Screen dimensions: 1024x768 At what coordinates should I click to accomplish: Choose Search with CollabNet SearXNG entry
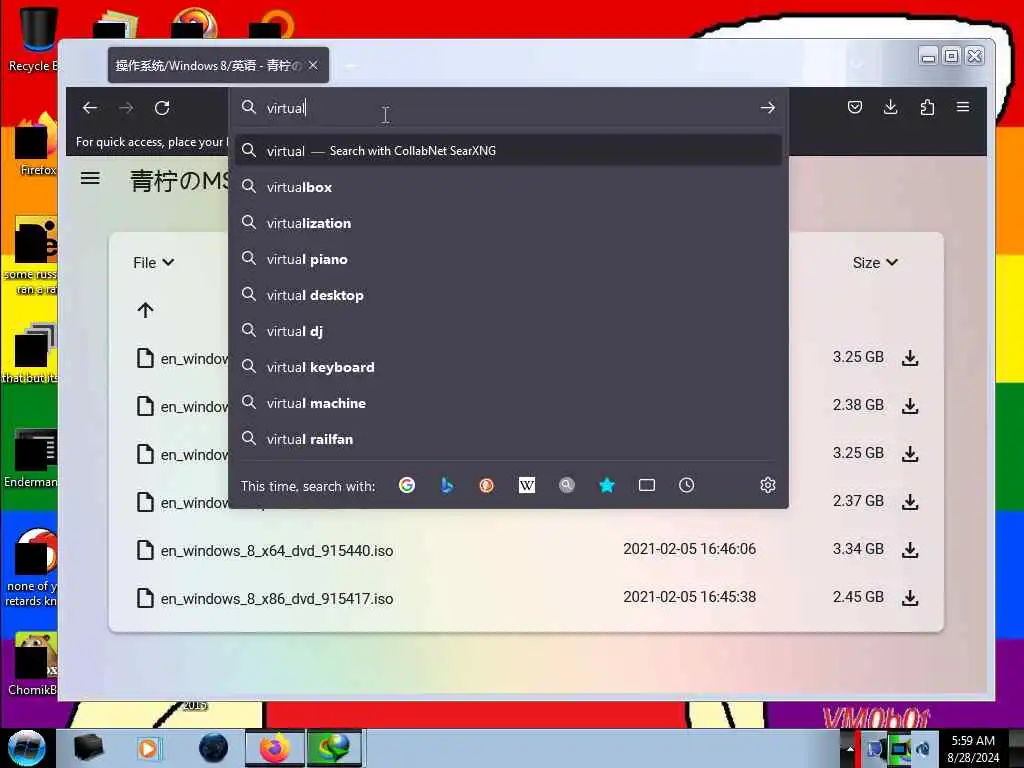click(x=509, y=151)
